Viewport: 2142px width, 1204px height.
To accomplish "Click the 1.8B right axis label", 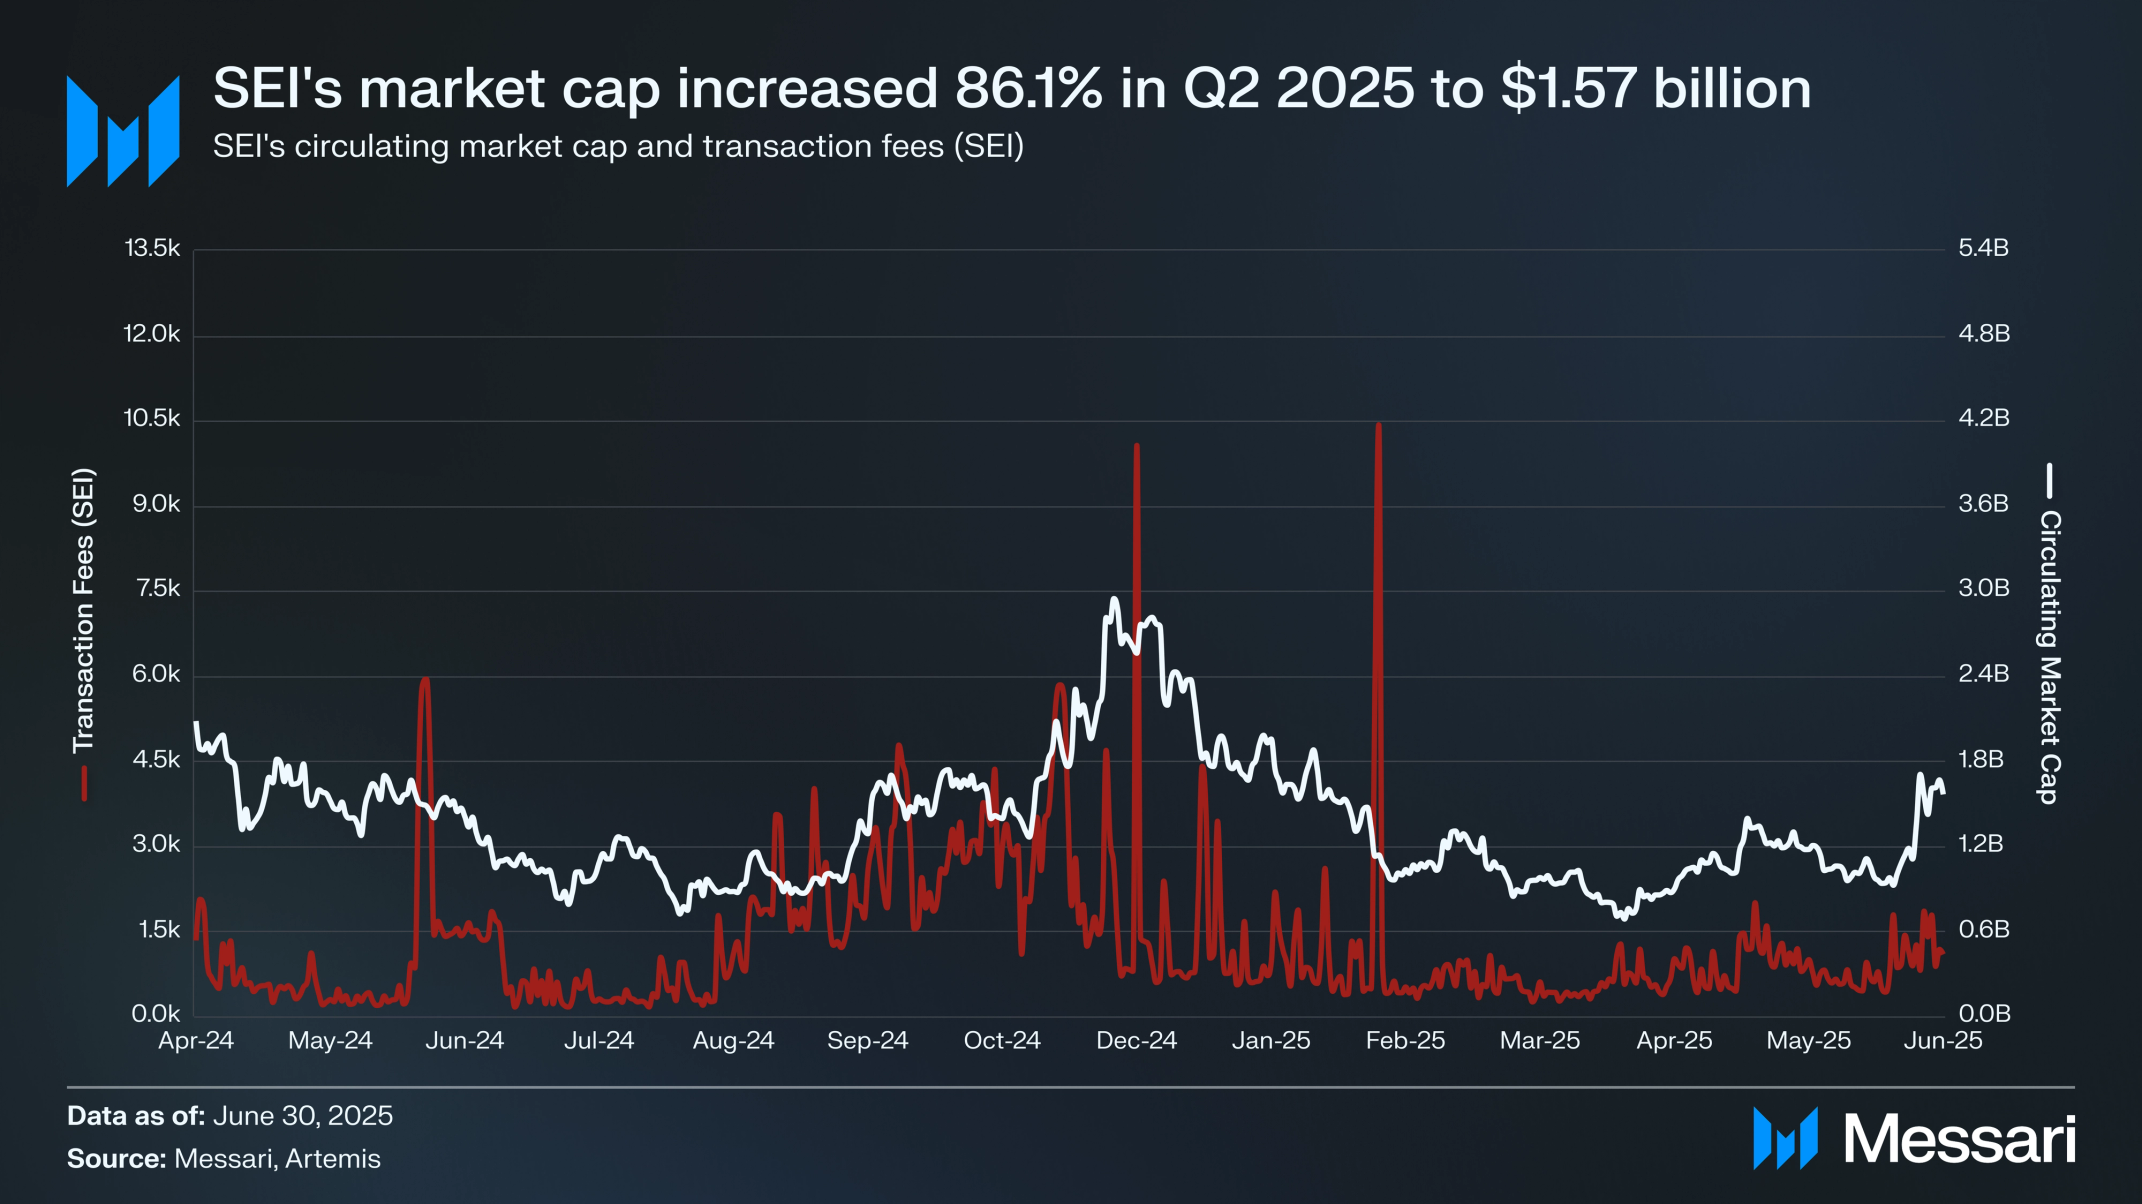I will pos(1981,759).
